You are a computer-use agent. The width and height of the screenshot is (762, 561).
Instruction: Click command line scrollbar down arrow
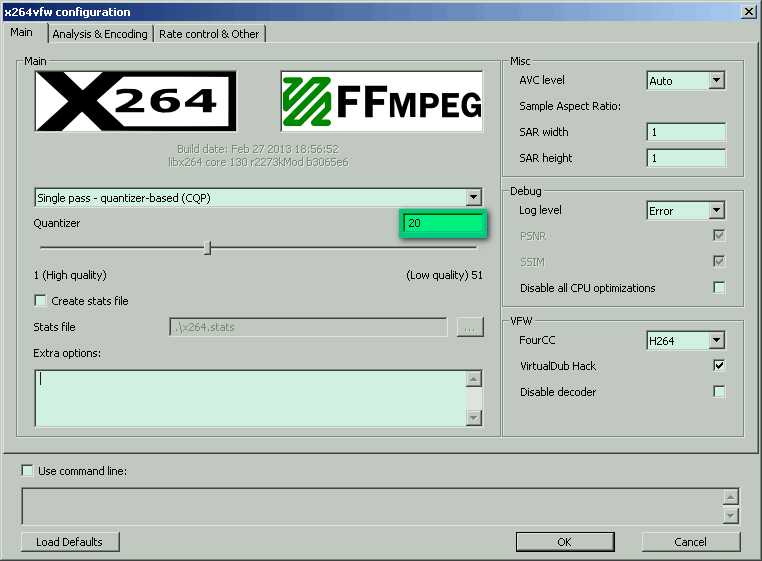tap(731, 515)
